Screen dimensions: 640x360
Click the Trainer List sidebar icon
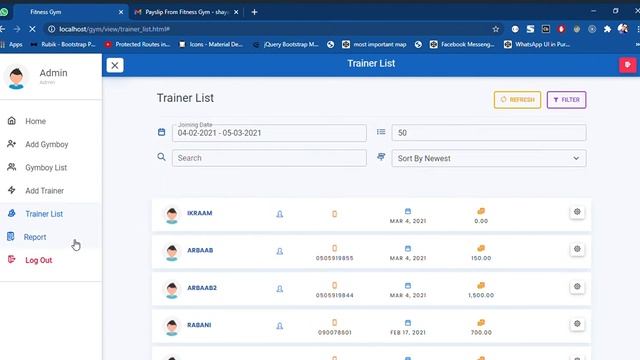coord(11,213)
